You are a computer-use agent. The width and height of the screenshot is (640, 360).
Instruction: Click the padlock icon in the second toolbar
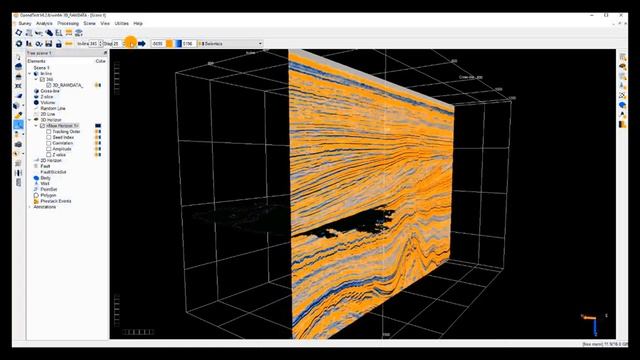pos(59,43)
